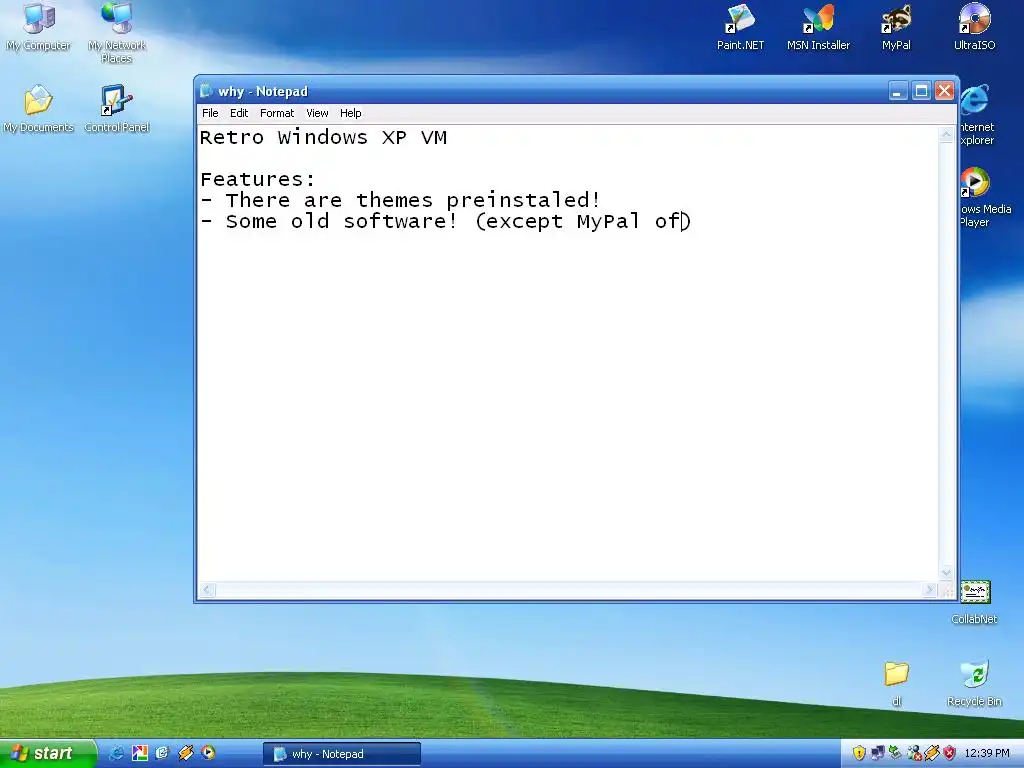Select the Control Panel desktop shortcut
The image size is (1024, 768).
coord(117,108)
